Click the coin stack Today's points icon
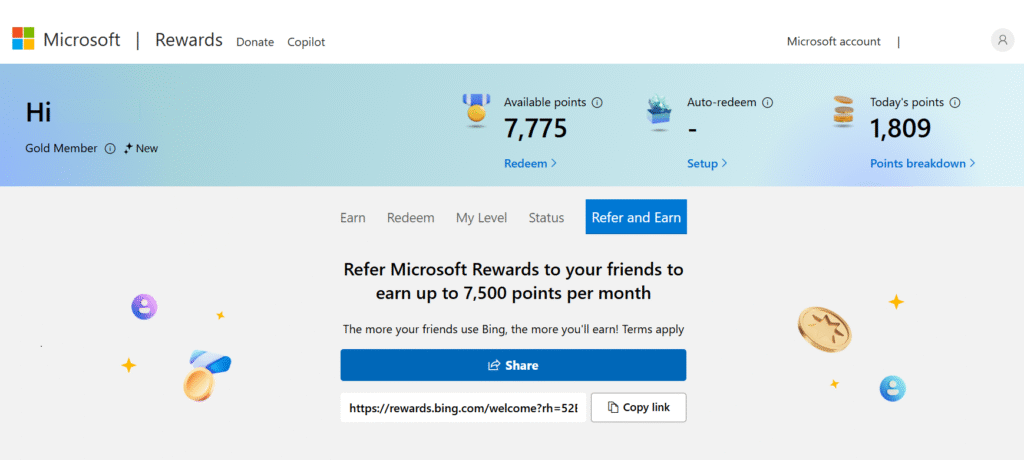Screen dimensions: 1024x460 point(844,111)
